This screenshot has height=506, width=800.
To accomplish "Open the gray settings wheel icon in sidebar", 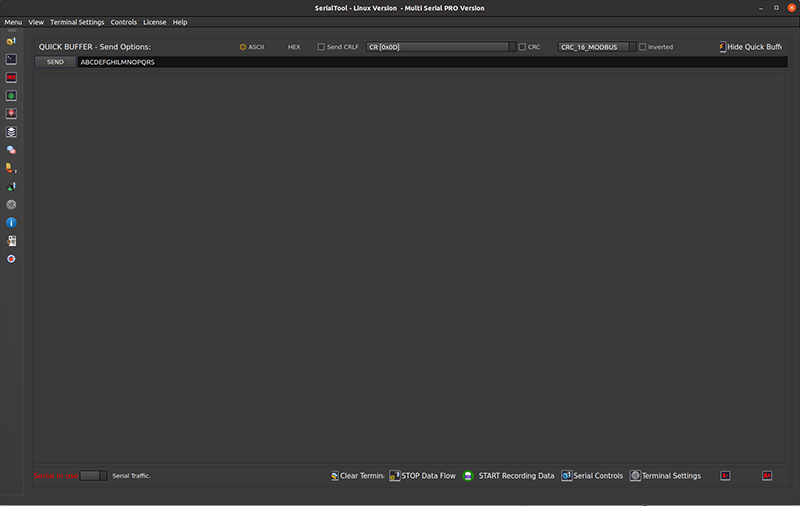I will pyautogui.click(x=11, y=205).
